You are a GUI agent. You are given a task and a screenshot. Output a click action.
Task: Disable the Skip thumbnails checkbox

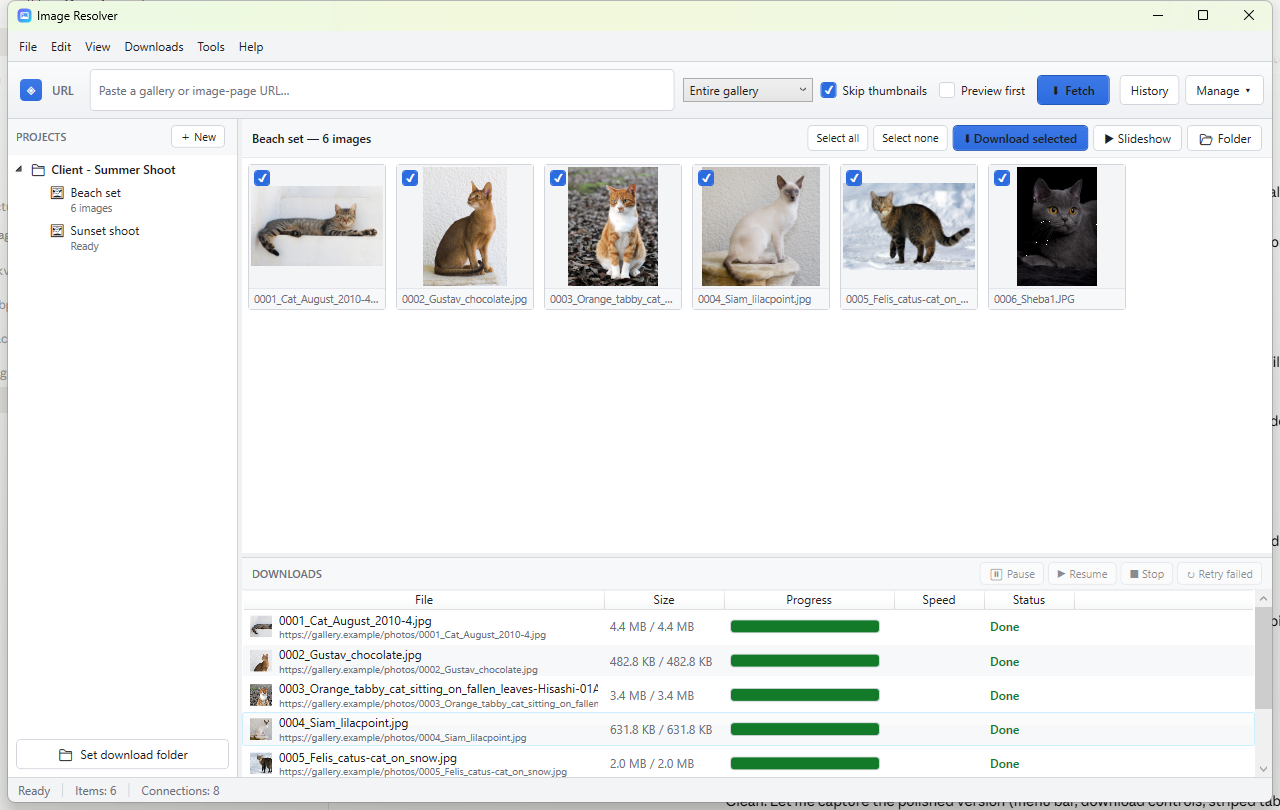[828, 90]
